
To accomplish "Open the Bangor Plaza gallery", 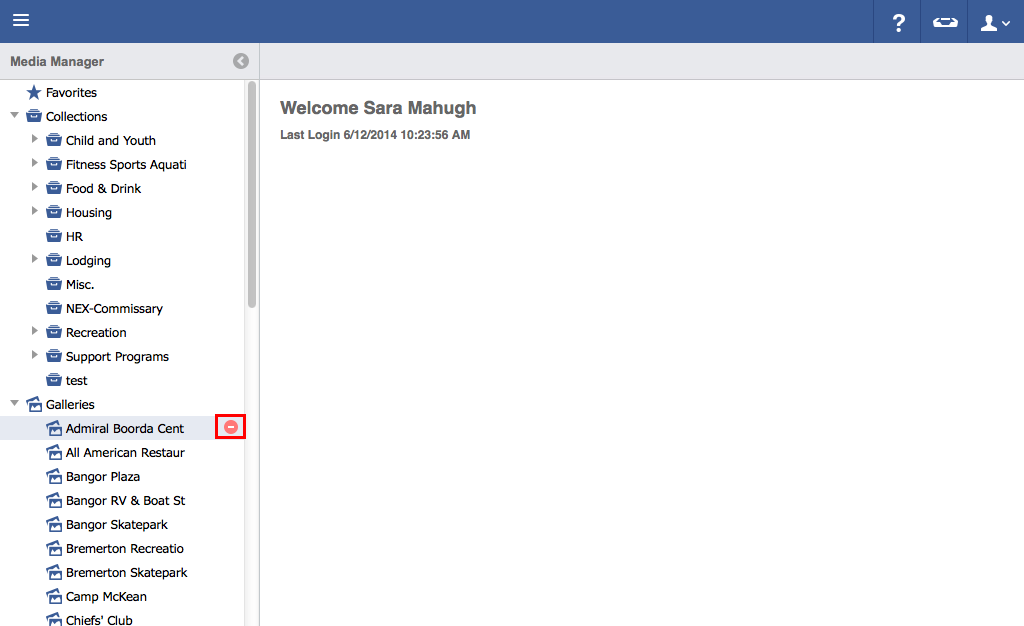I will tap(102, 476).
